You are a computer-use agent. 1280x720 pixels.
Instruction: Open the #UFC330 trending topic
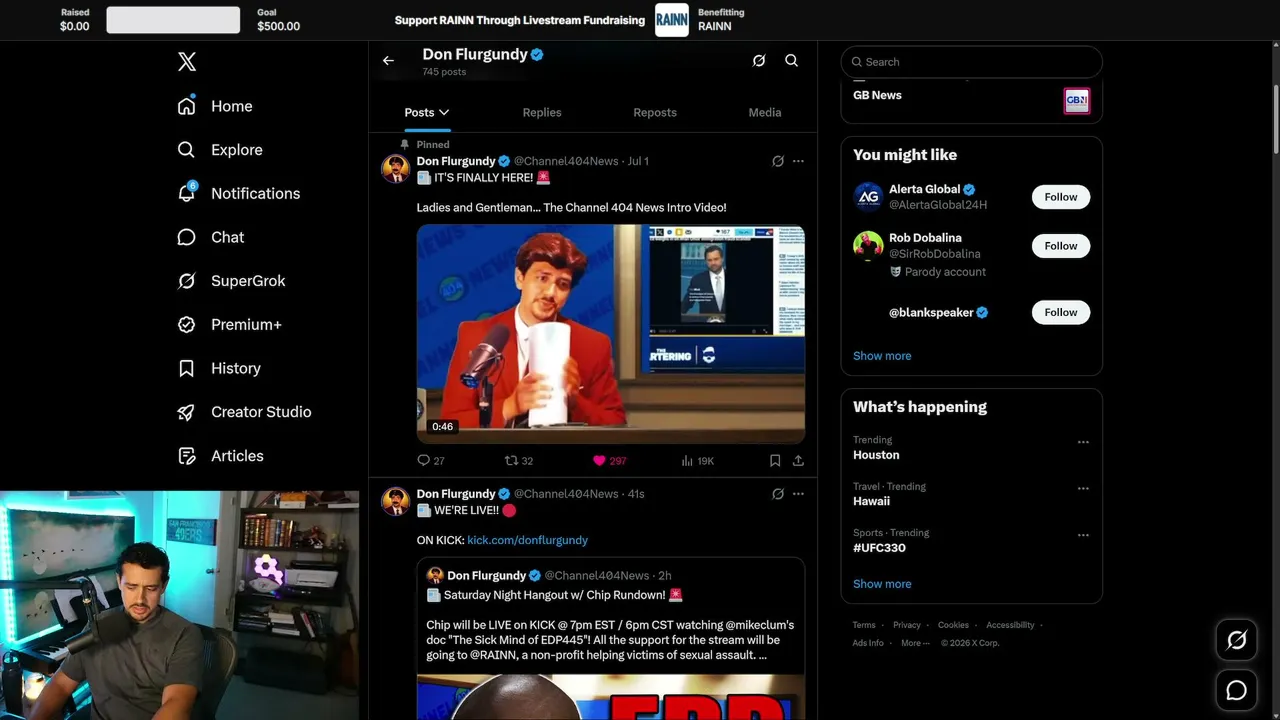click(879, 548)
